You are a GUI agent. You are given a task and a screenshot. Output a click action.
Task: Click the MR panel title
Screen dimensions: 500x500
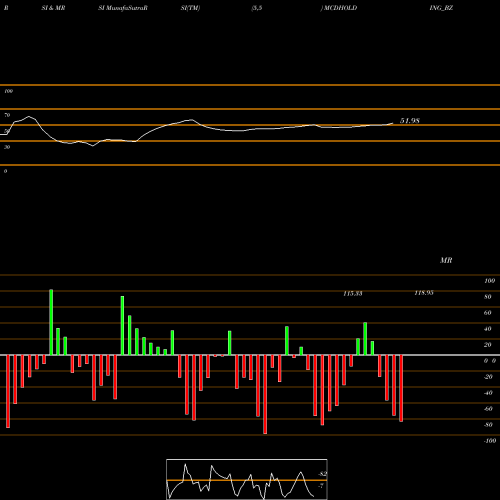(x=446, y=260)
